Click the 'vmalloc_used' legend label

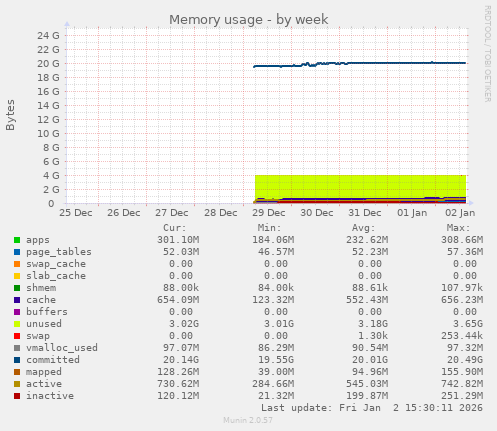coord(62,348)
